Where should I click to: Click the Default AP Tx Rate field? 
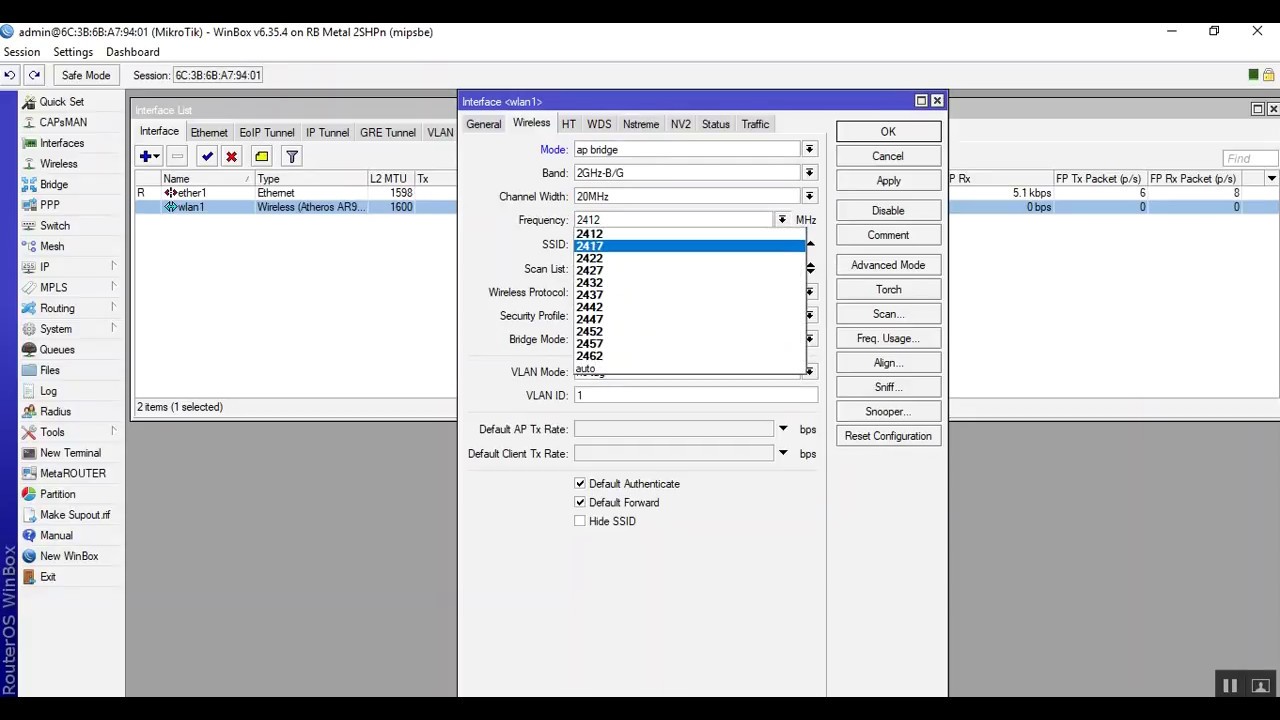click(x=674, y=429)
